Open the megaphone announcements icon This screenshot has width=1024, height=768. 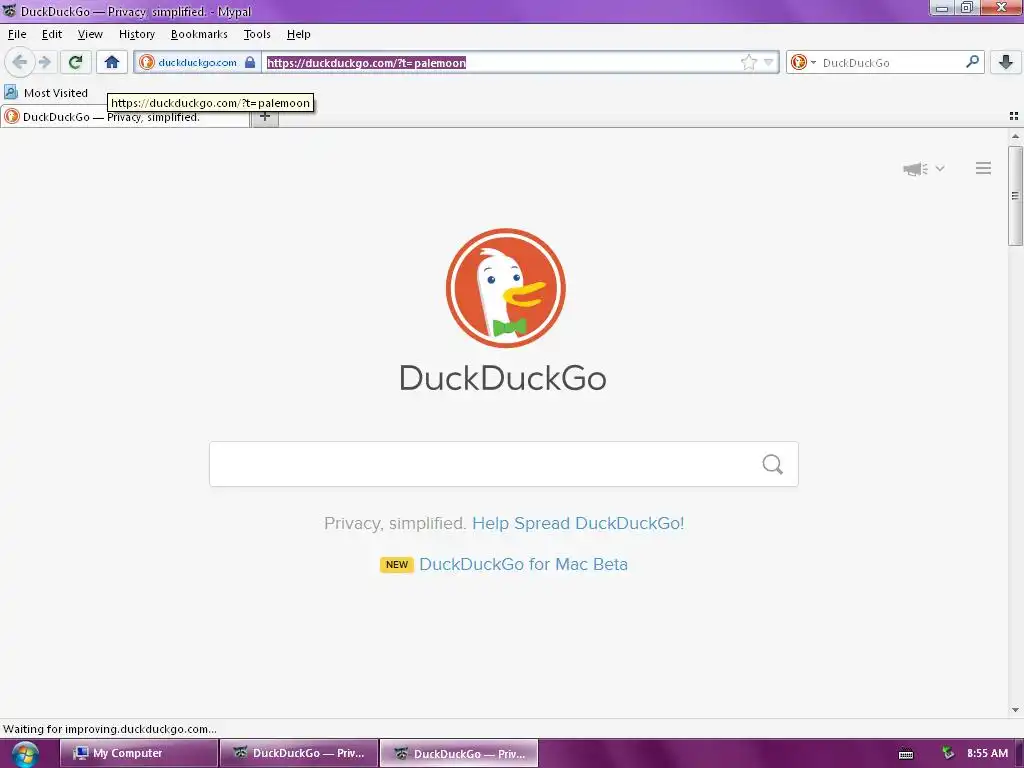click(x=916, y=168)
